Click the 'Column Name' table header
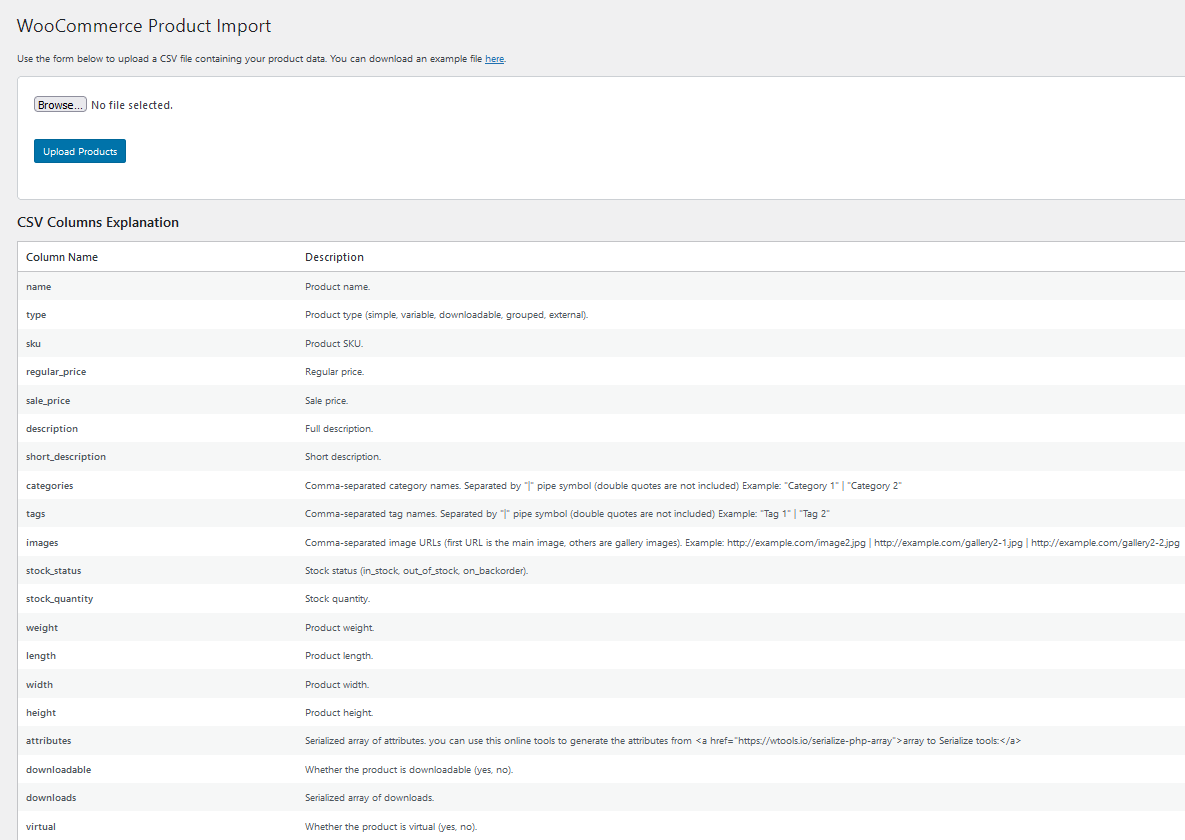1185x840 pixels. pos(62,257)
